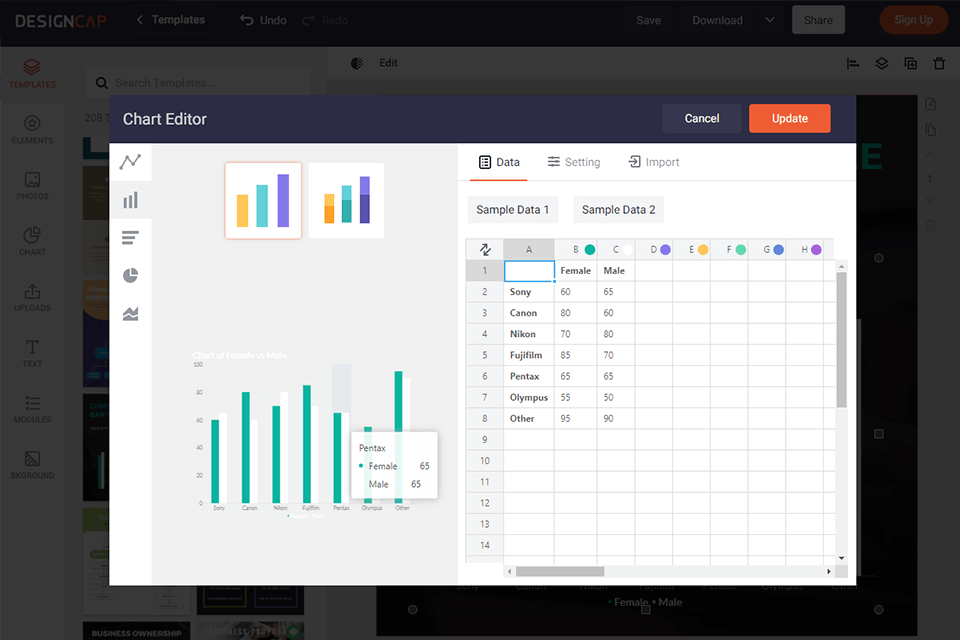Select column A header
This screenshot has height=640, width=960.
click(x=529, y=249)
